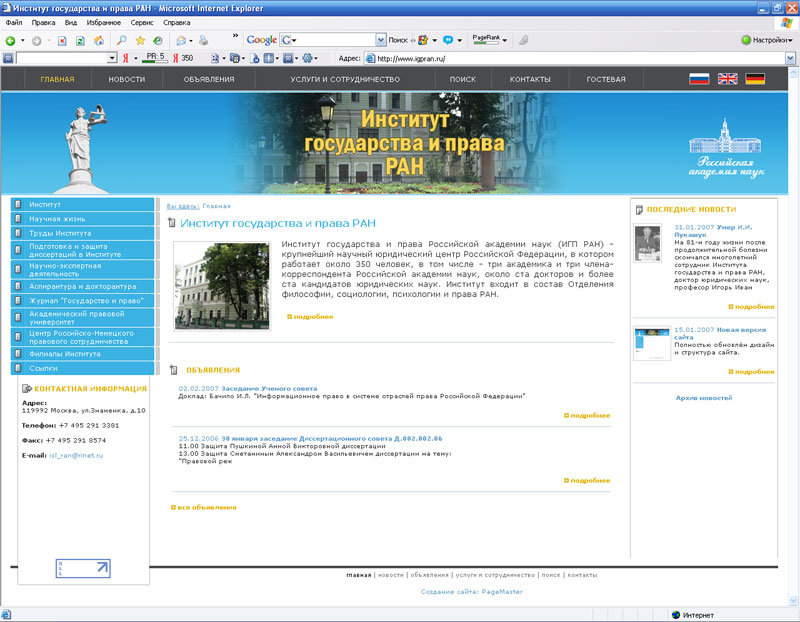Click the isl_ran@rinet.ru email link
Screen dimensions: 800x622
click(x=76, y=455)
